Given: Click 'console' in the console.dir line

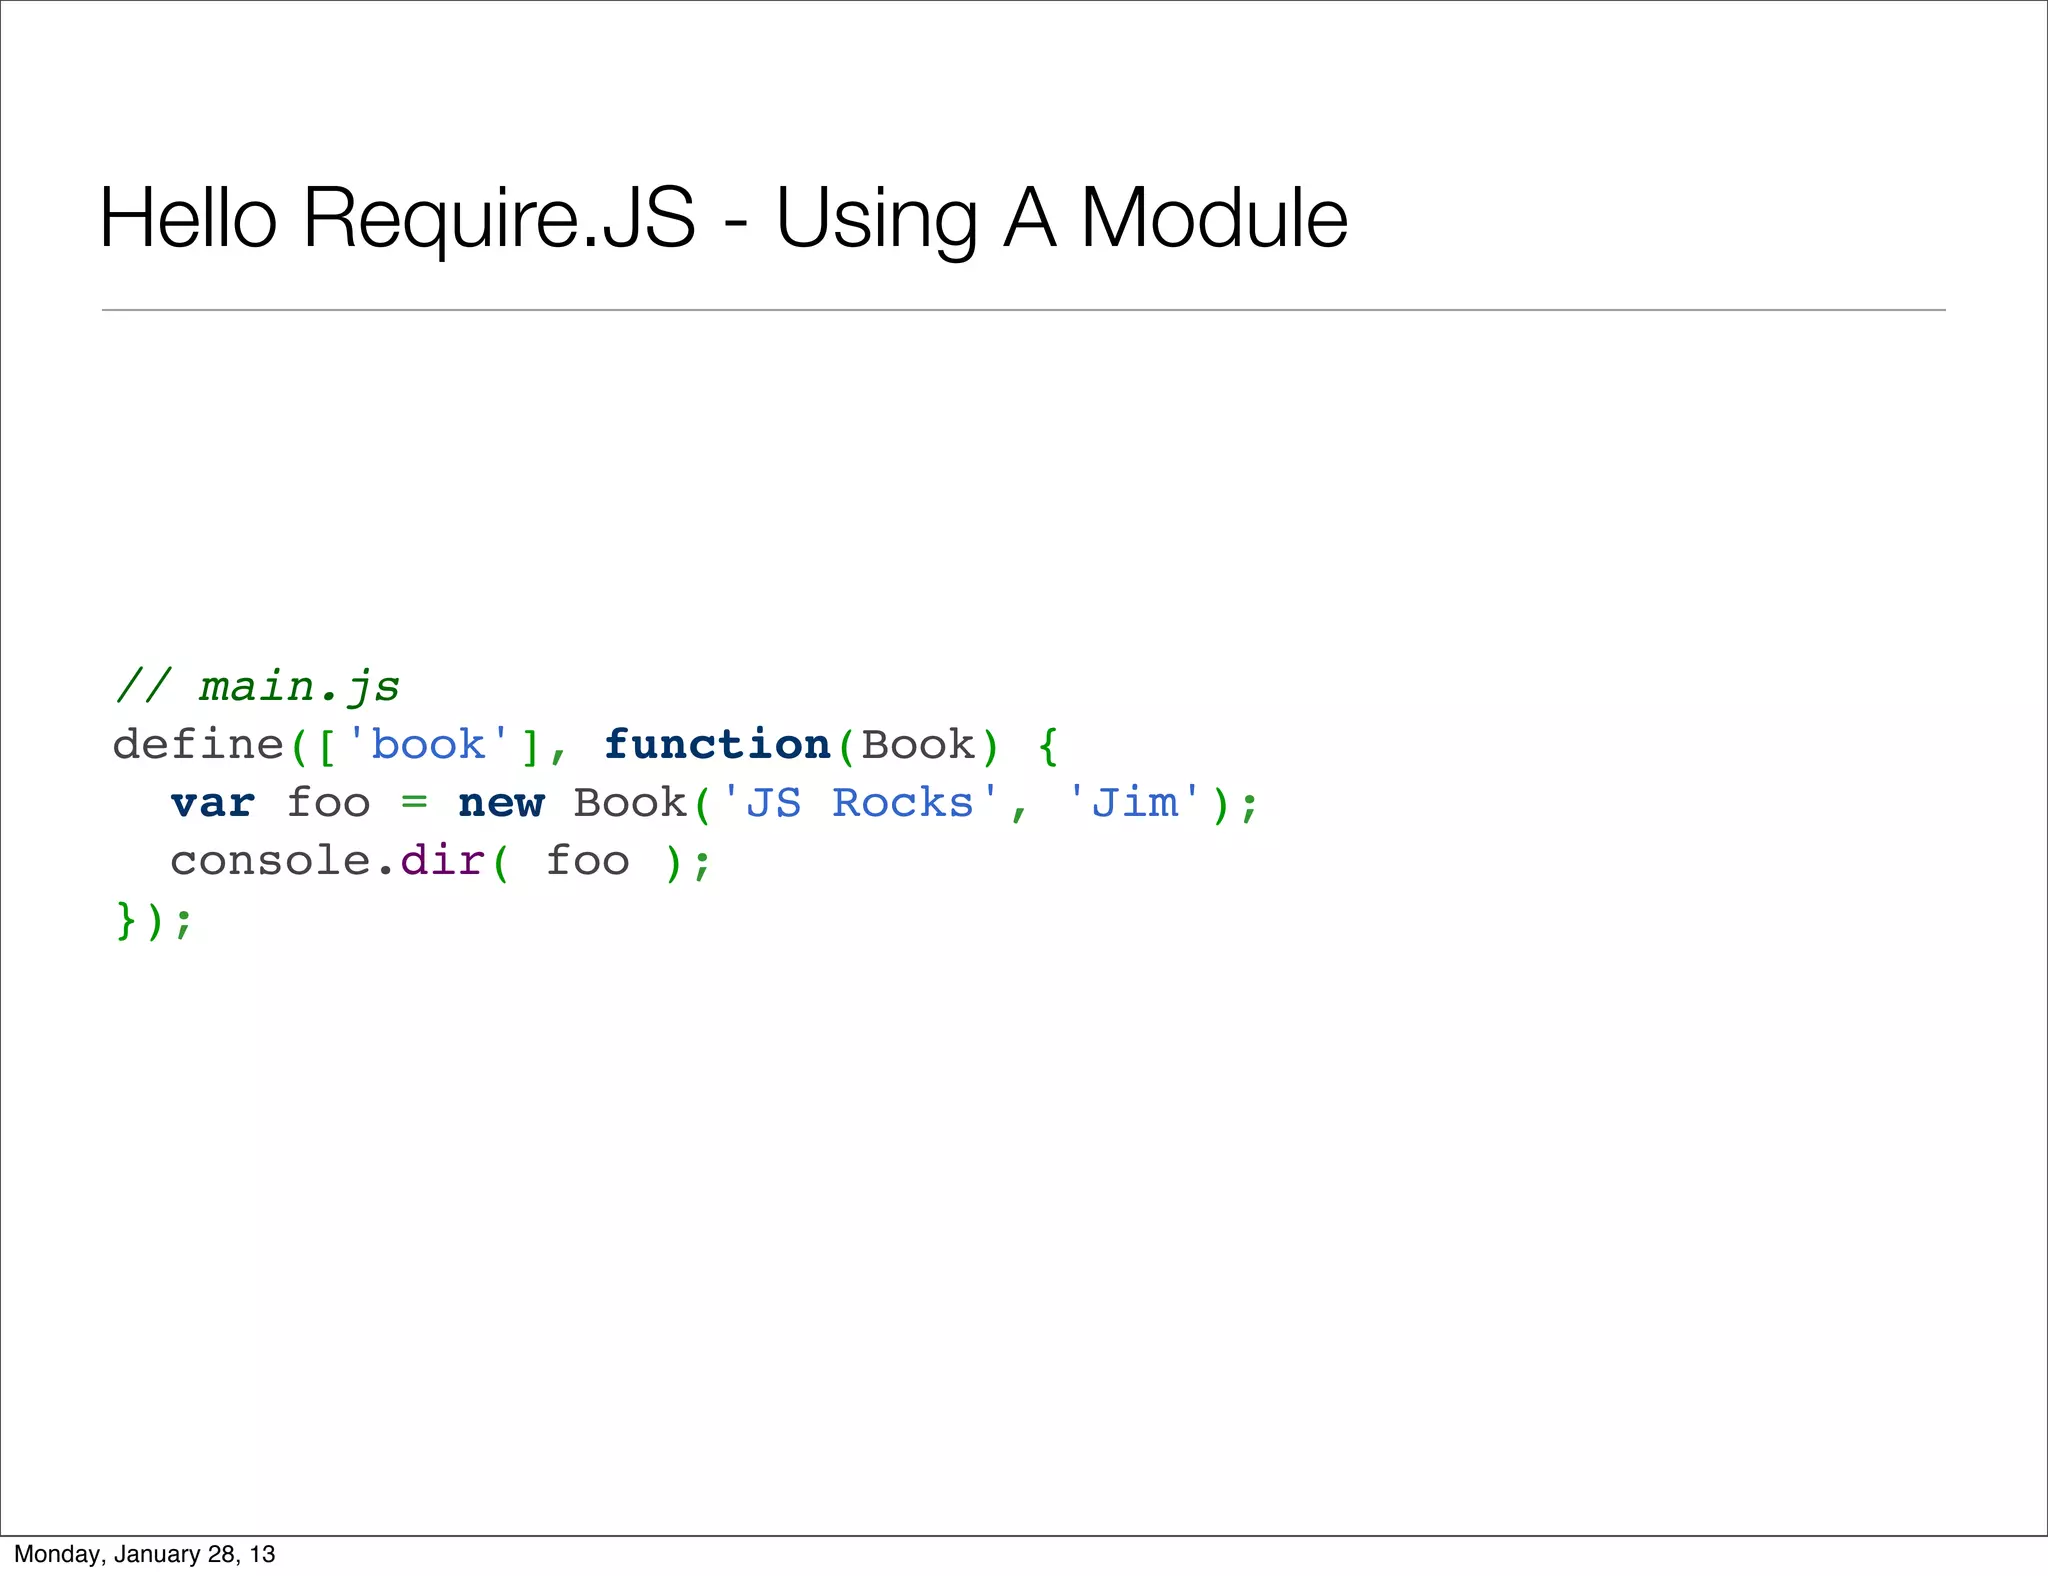Looking at the screenshot, I should pos(270,861).
